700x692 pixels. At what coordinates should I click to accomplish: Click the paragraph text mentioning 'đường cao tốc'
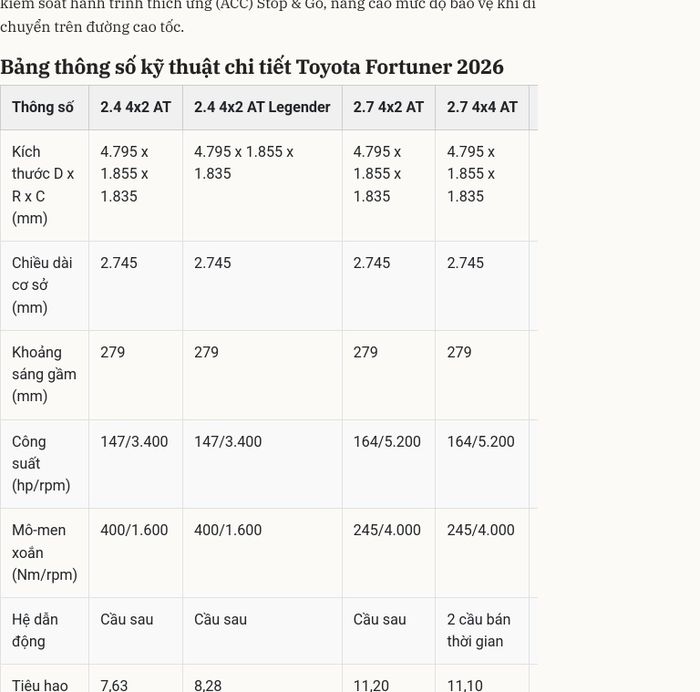[268, 16]
